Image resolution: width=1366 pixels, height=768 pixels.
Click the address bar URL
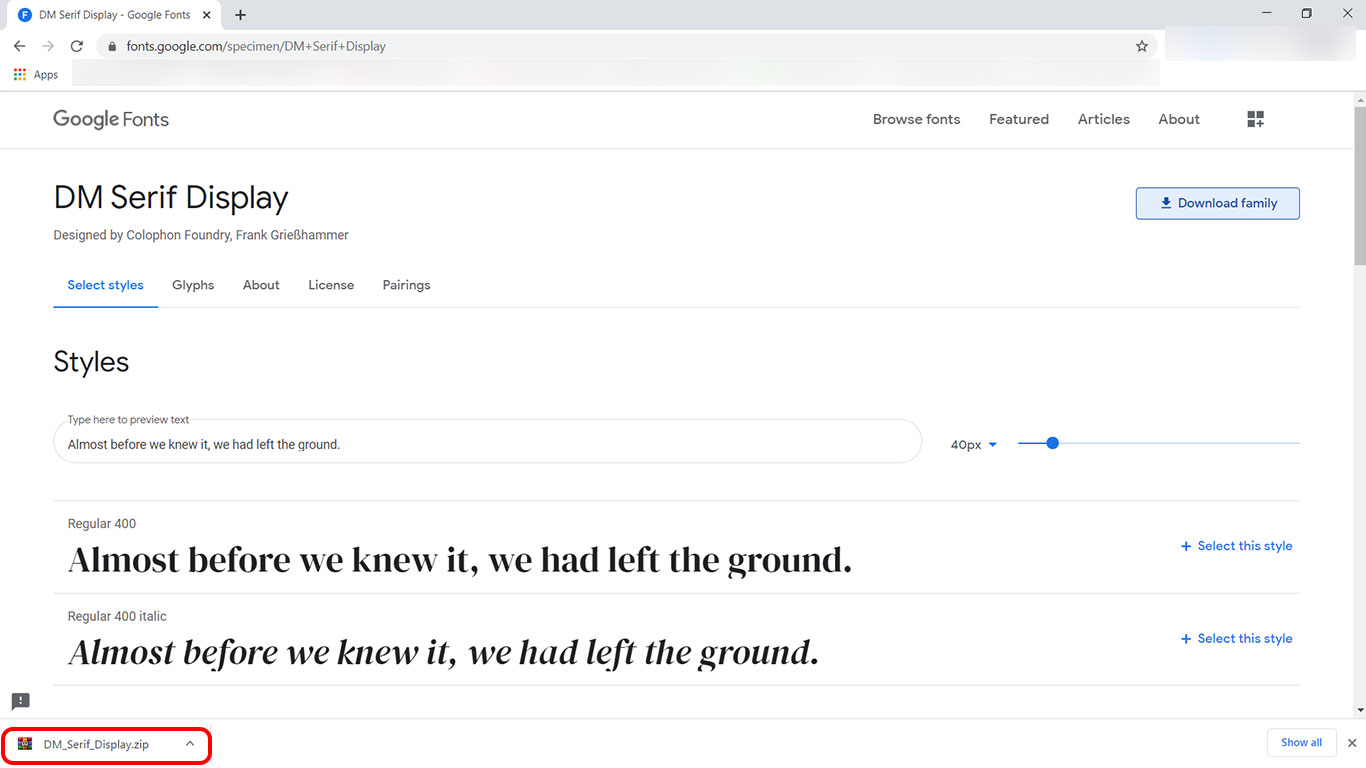[256, 46]
